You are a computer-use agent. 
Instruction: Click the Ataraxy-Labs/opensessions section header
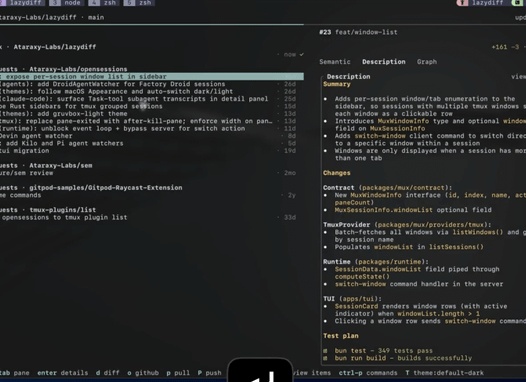pos(64,69)
